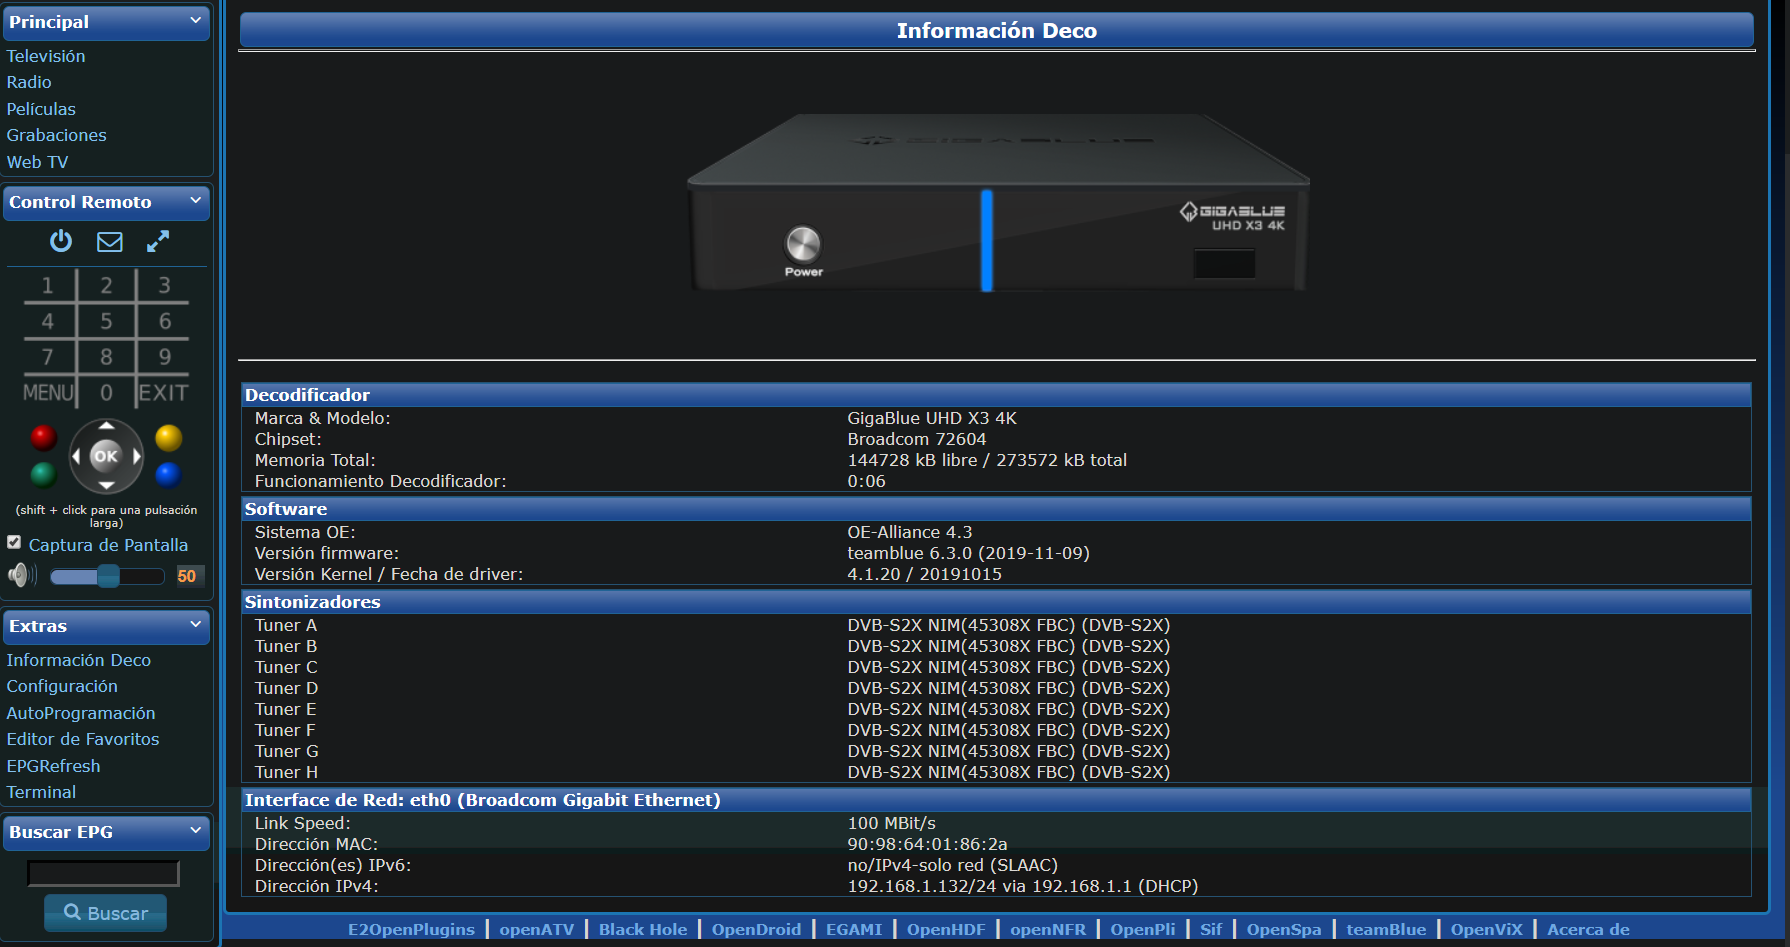Adjust the volume slider
The image size is (1790, 947).
pos(108,576)
